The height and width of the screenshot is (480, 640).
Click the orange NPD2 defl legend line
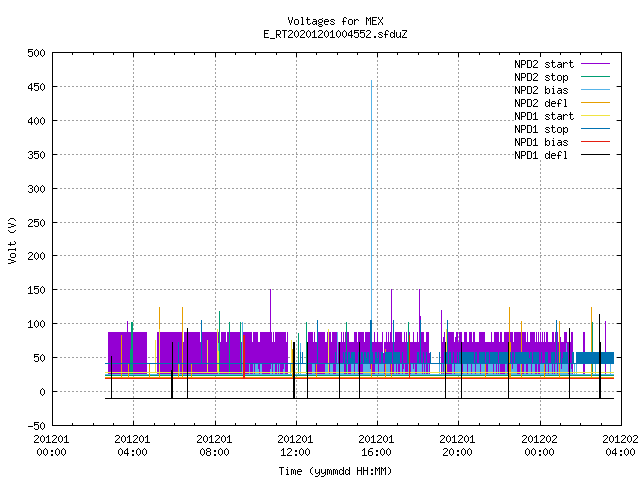[x=595, y=103]
